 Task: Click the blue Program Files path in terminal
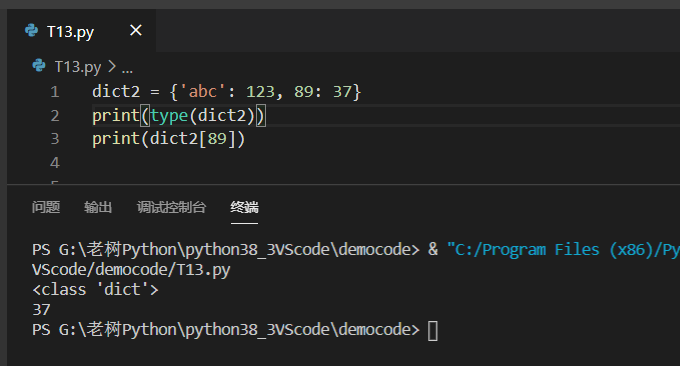tap(563, 250)
